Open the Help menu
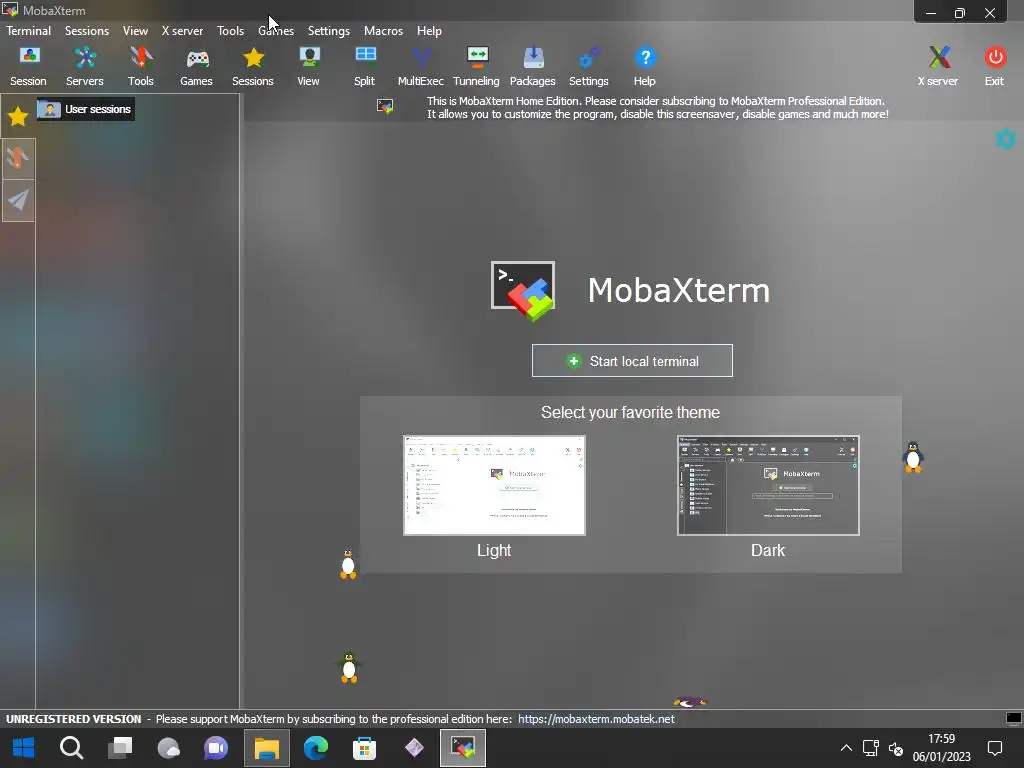Image resolution: width=1024 pixels, height=768 pixels. click(x=429, y=31)
